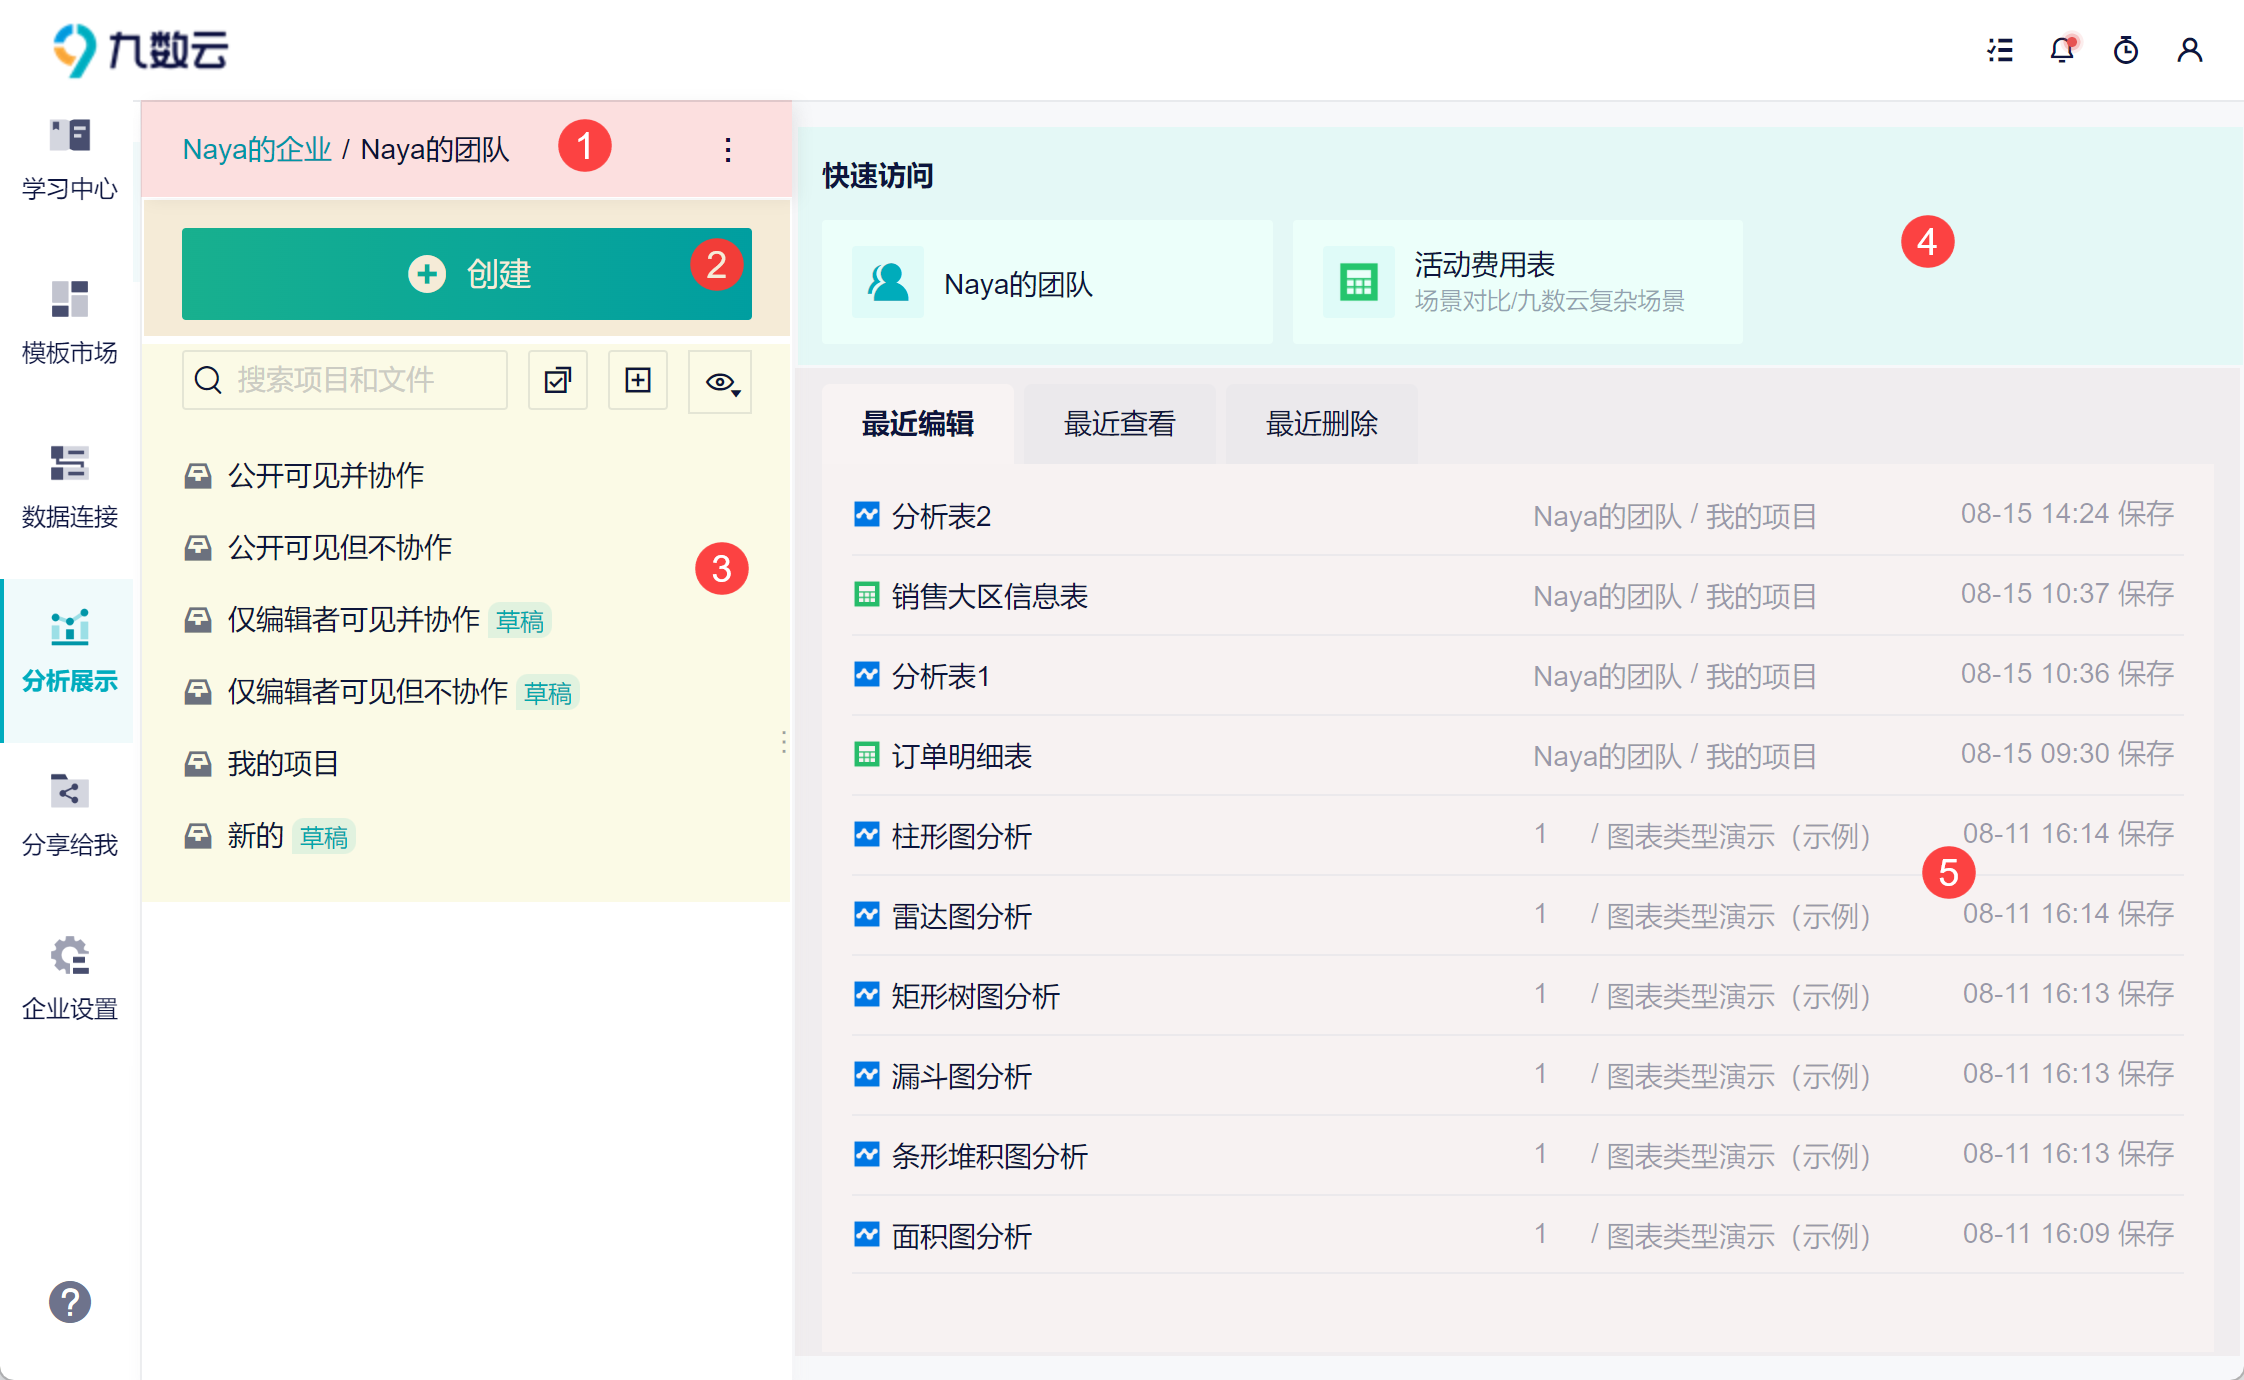Viewport: 2244px width, 1380px height.
Task: Open the user profile icon
Action: click(2190, 50)
